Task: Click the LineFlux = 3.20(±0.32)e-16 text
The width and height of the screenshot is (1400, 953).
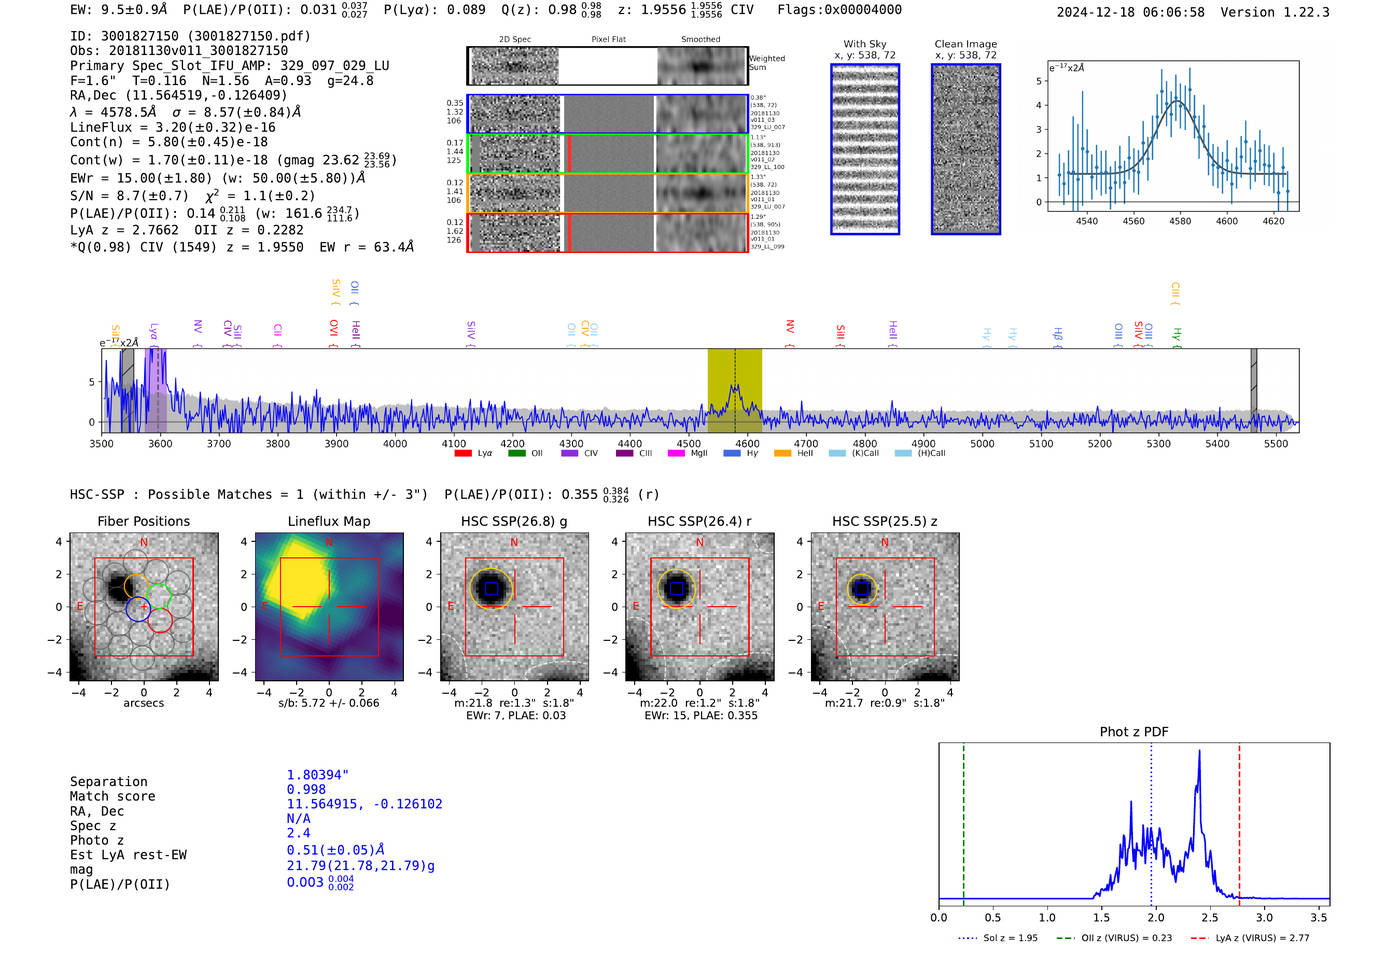Action: point(173,127)
